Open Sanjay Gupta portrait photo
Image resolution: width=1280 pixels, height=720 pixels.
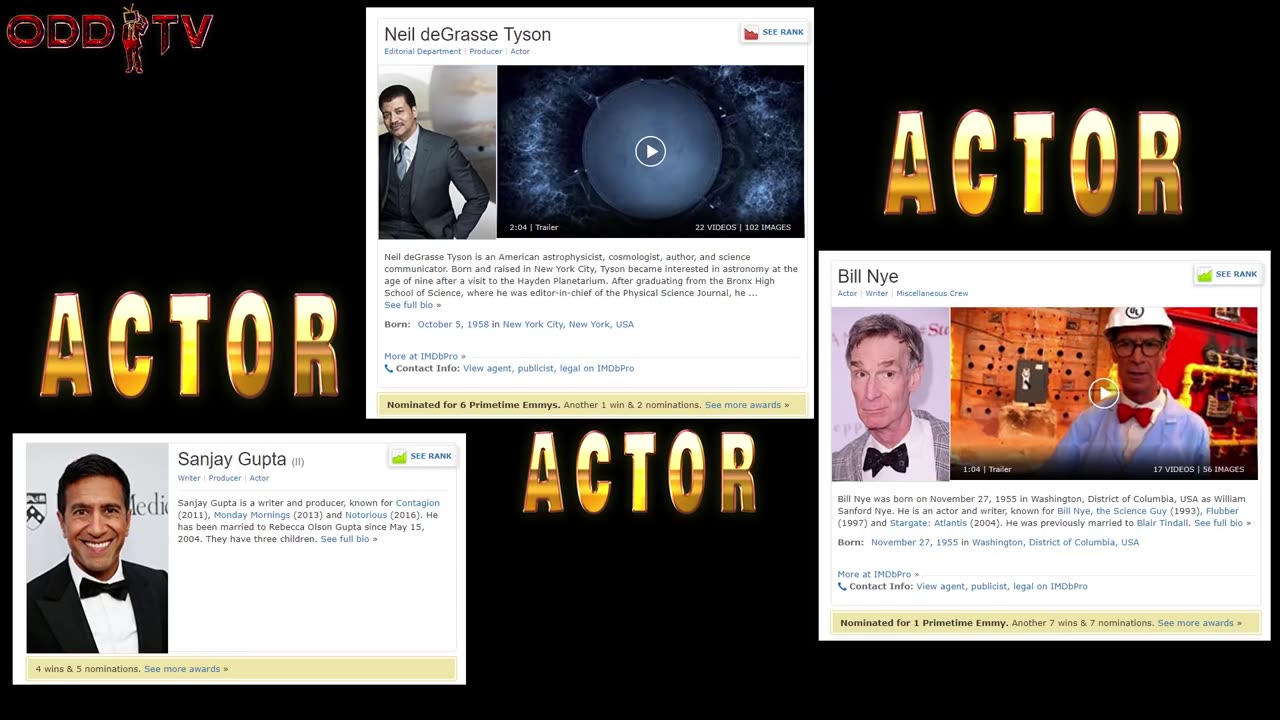tap(97, 548)
